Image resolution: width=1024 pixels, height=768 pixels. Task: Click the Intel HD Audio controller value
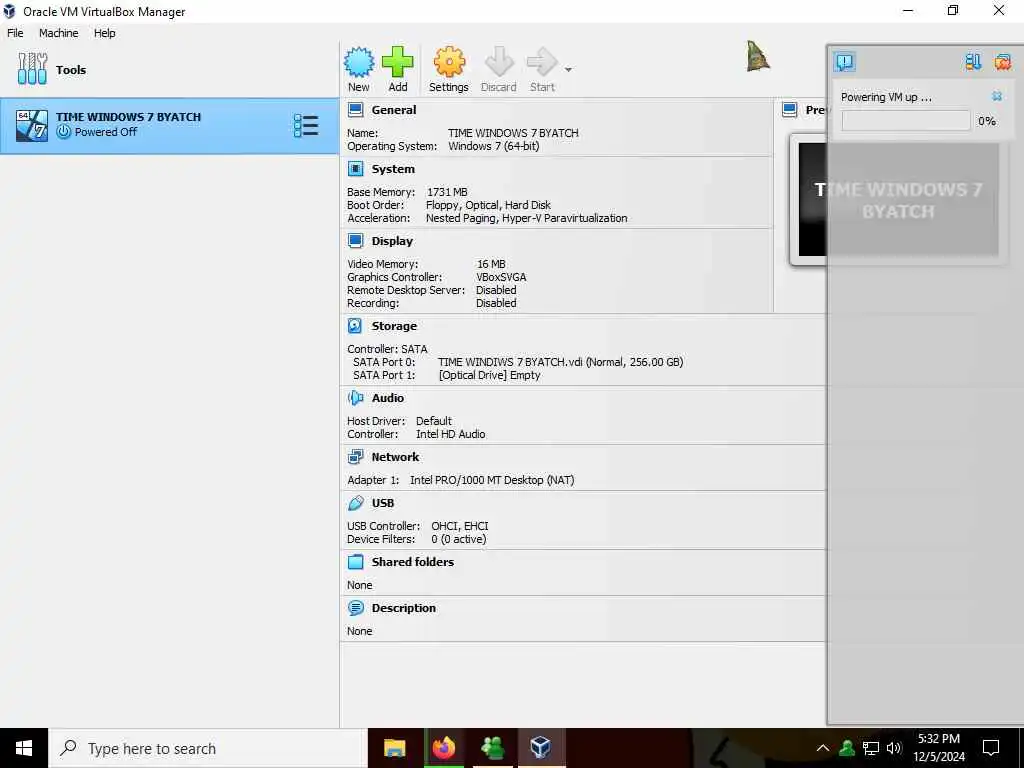[x=451, y=434]
